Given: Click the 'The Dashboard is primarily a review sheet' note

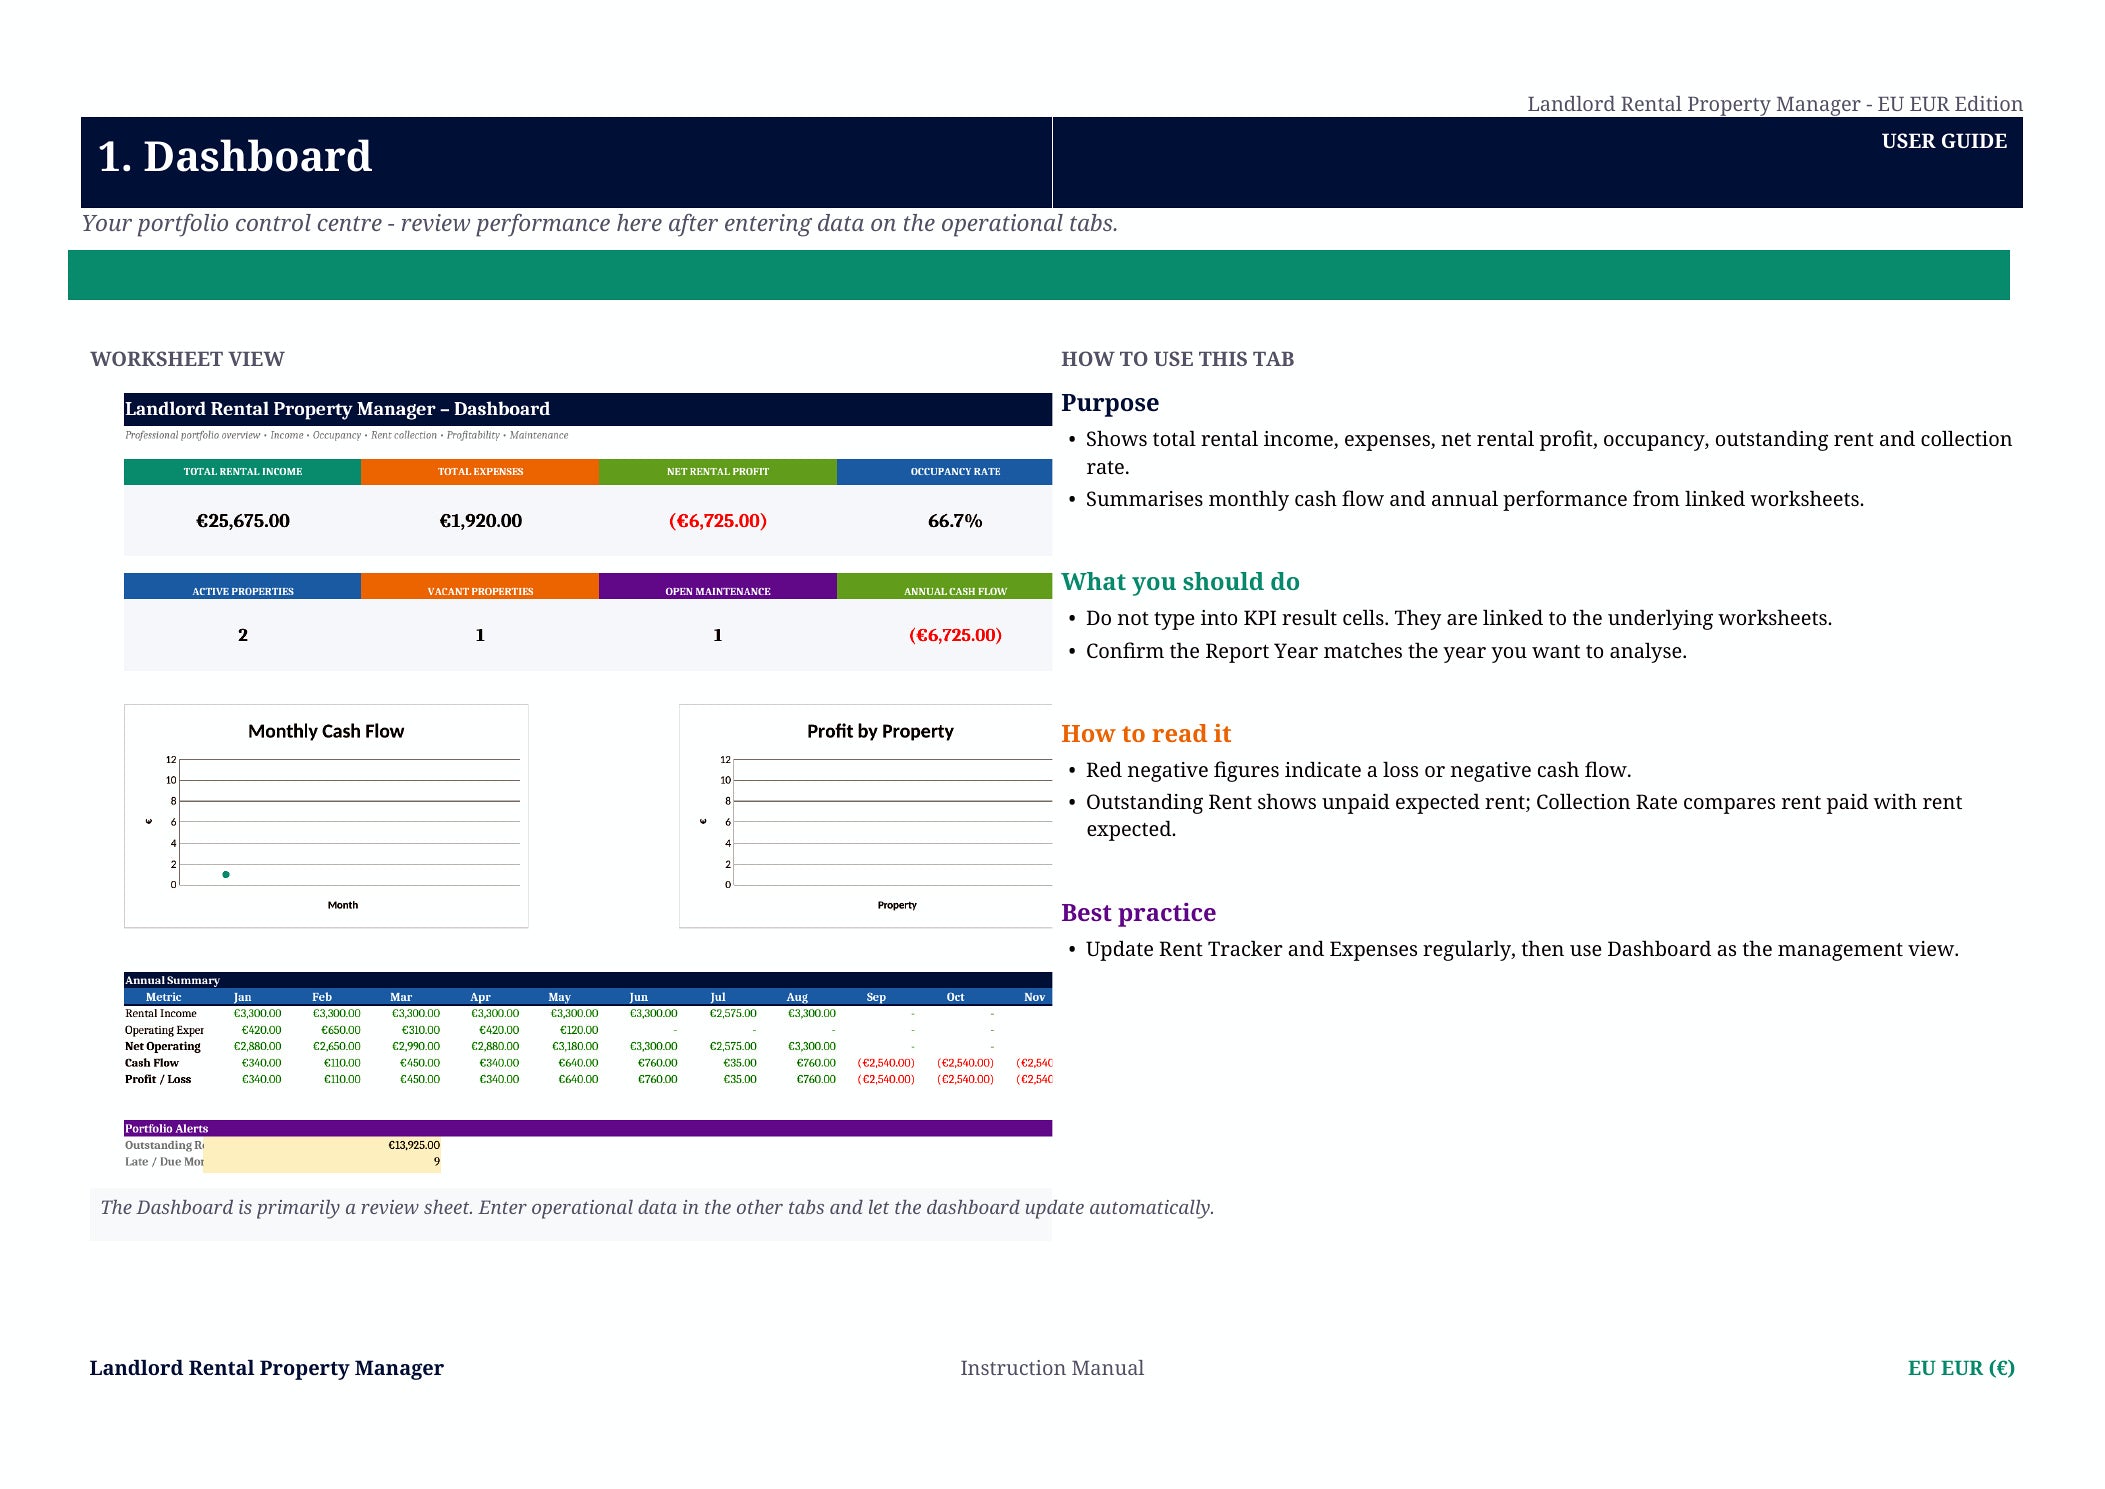Looking at the screenshot, I should 657,1207.
